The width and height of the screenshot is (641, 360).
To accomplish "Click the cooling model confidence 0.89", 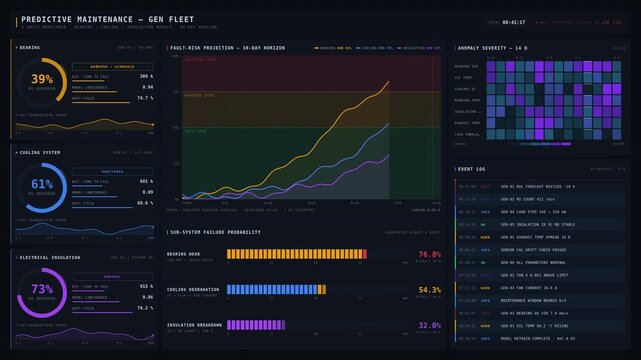I will 148,192.
